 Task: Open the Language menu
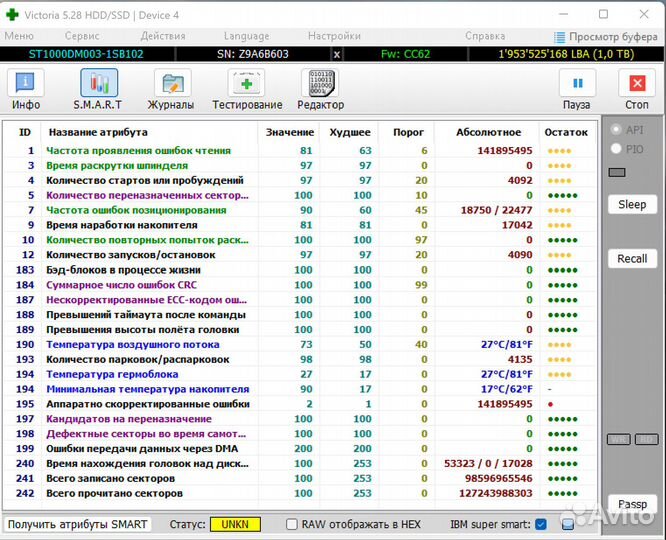(246, 36)
